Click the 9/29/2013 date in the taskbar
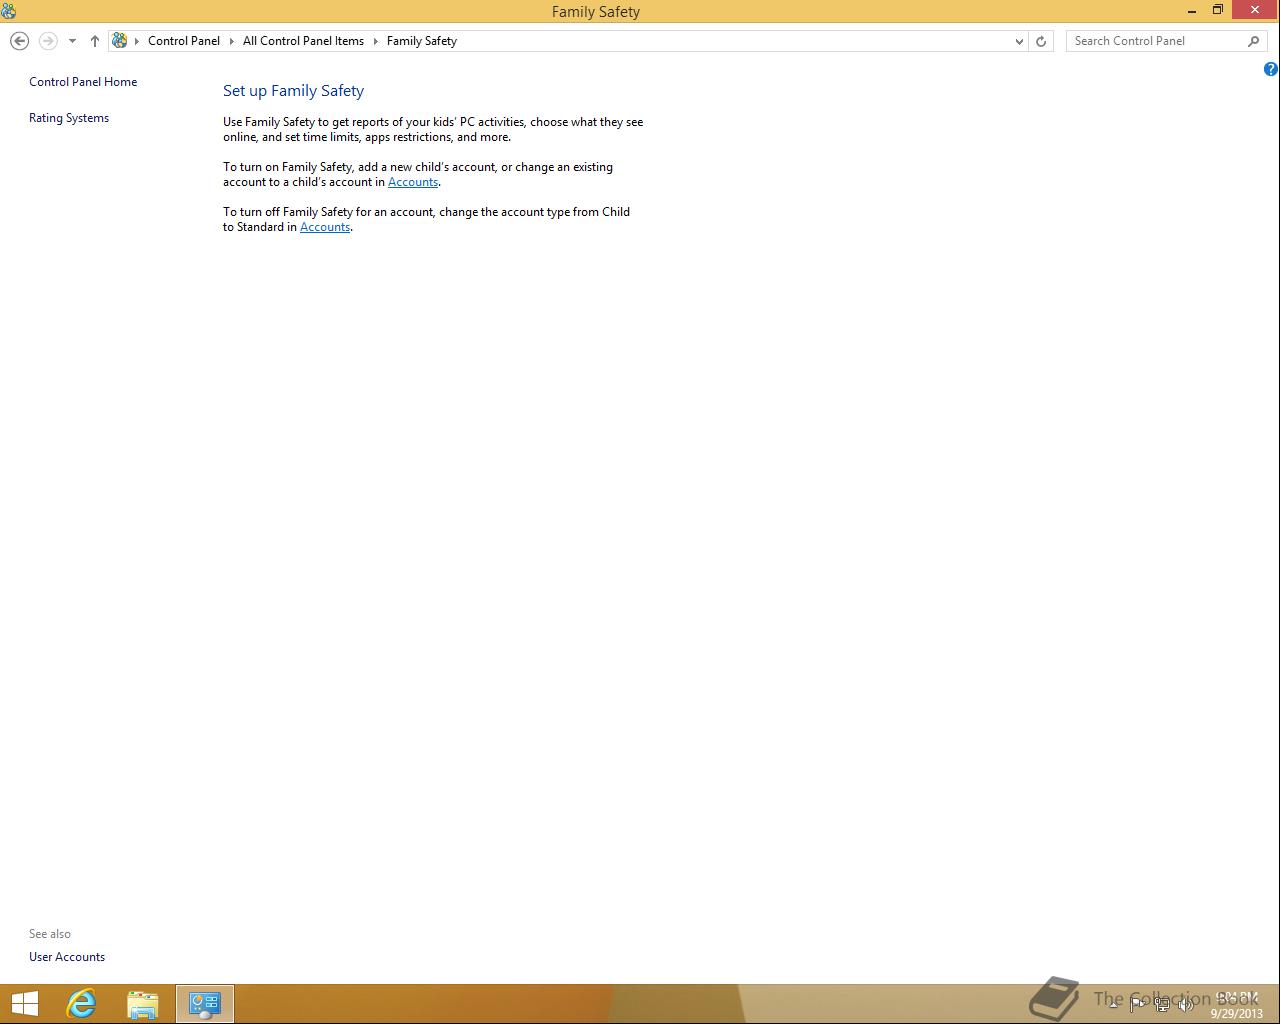 [1237, 1013]
